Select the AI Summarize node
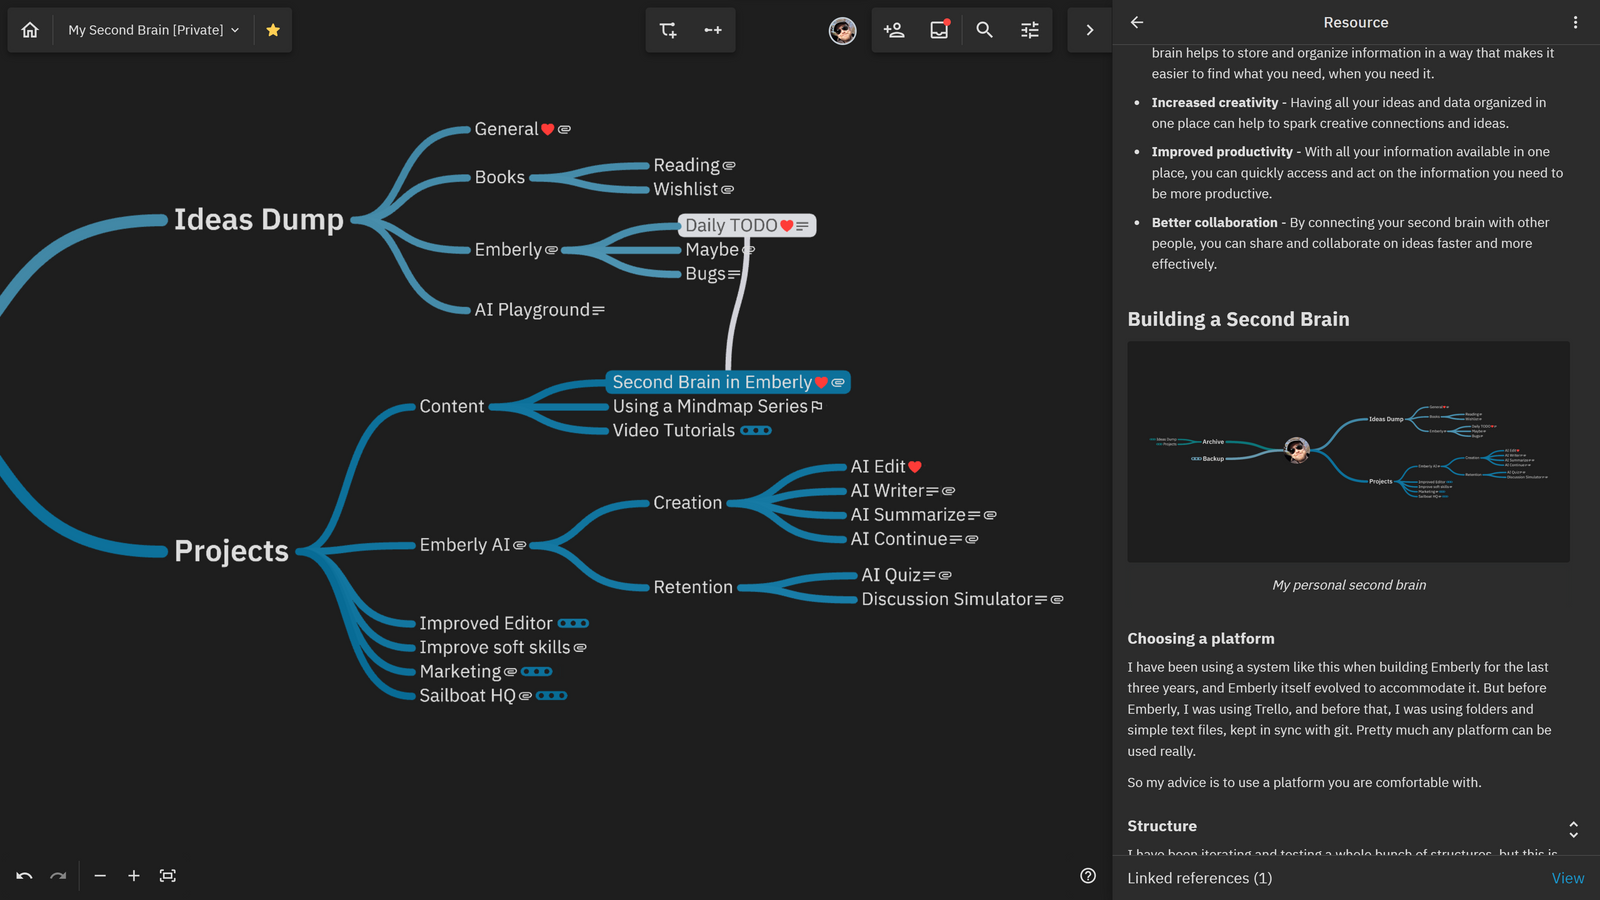The image size is (1600, 900). point(908,515)
